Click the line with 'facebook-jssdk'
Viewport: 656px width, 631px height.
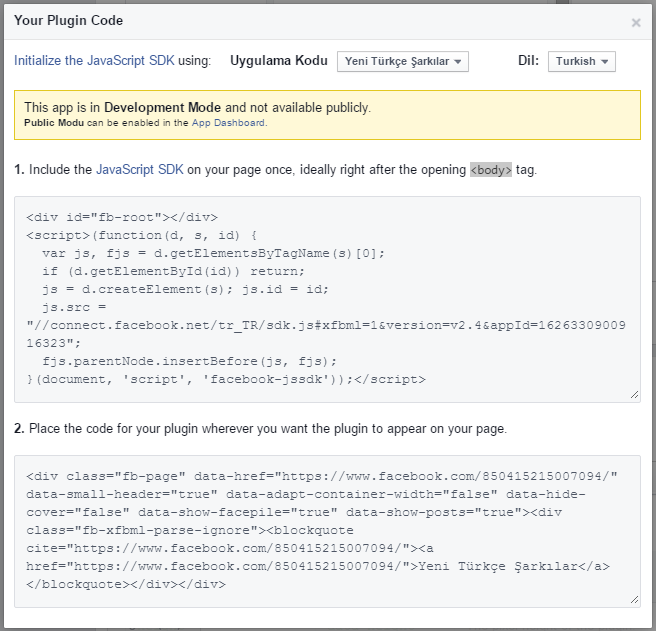(x=226, y=379)
